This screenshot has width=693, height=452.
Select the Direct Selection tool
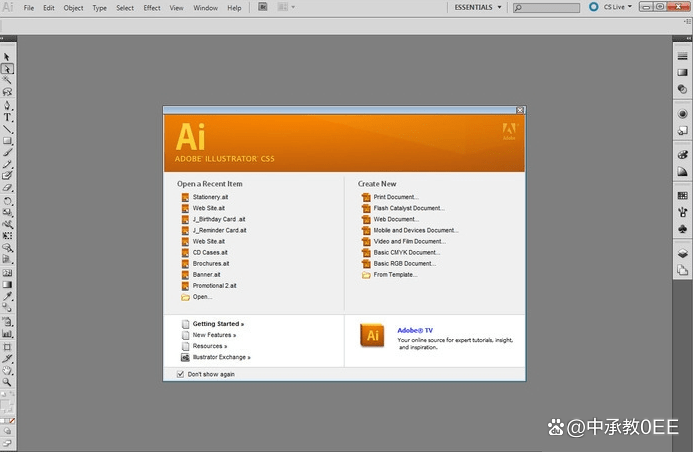point(7,68)
